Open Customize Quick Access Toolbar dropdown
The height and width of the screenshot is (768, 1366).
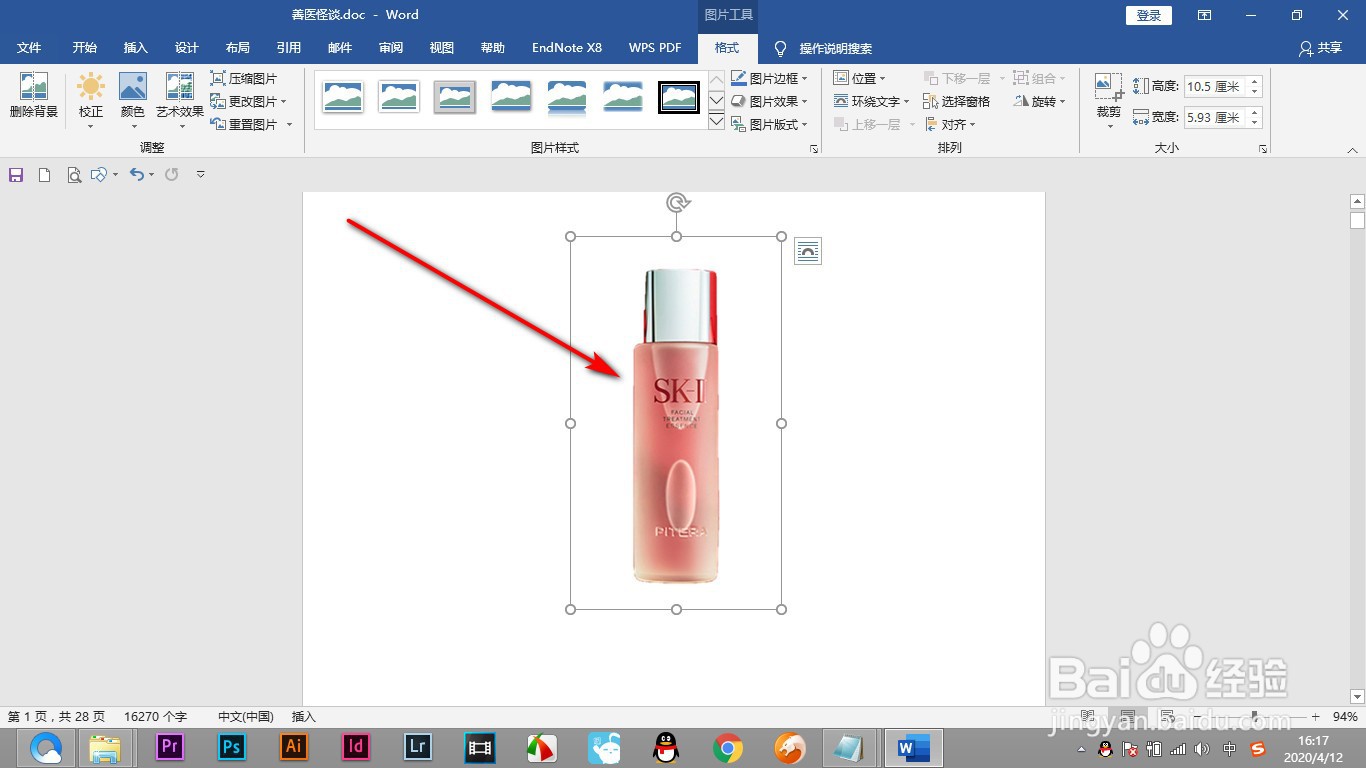tap(200, 175)
